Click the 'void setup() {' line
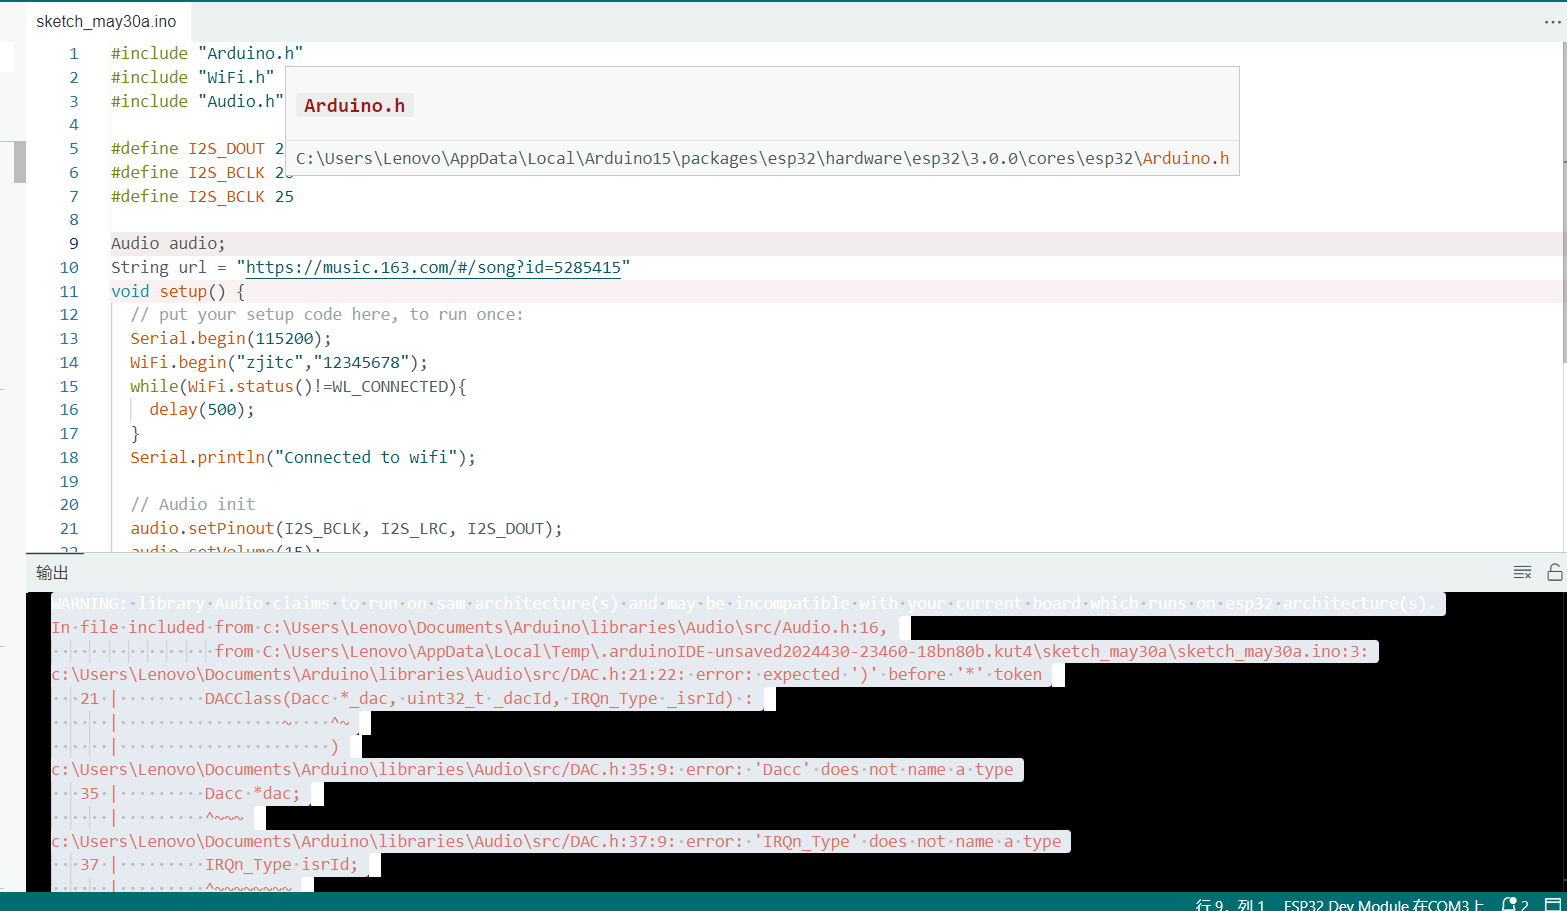This screenshot has height=911, width=1567. 178,291
